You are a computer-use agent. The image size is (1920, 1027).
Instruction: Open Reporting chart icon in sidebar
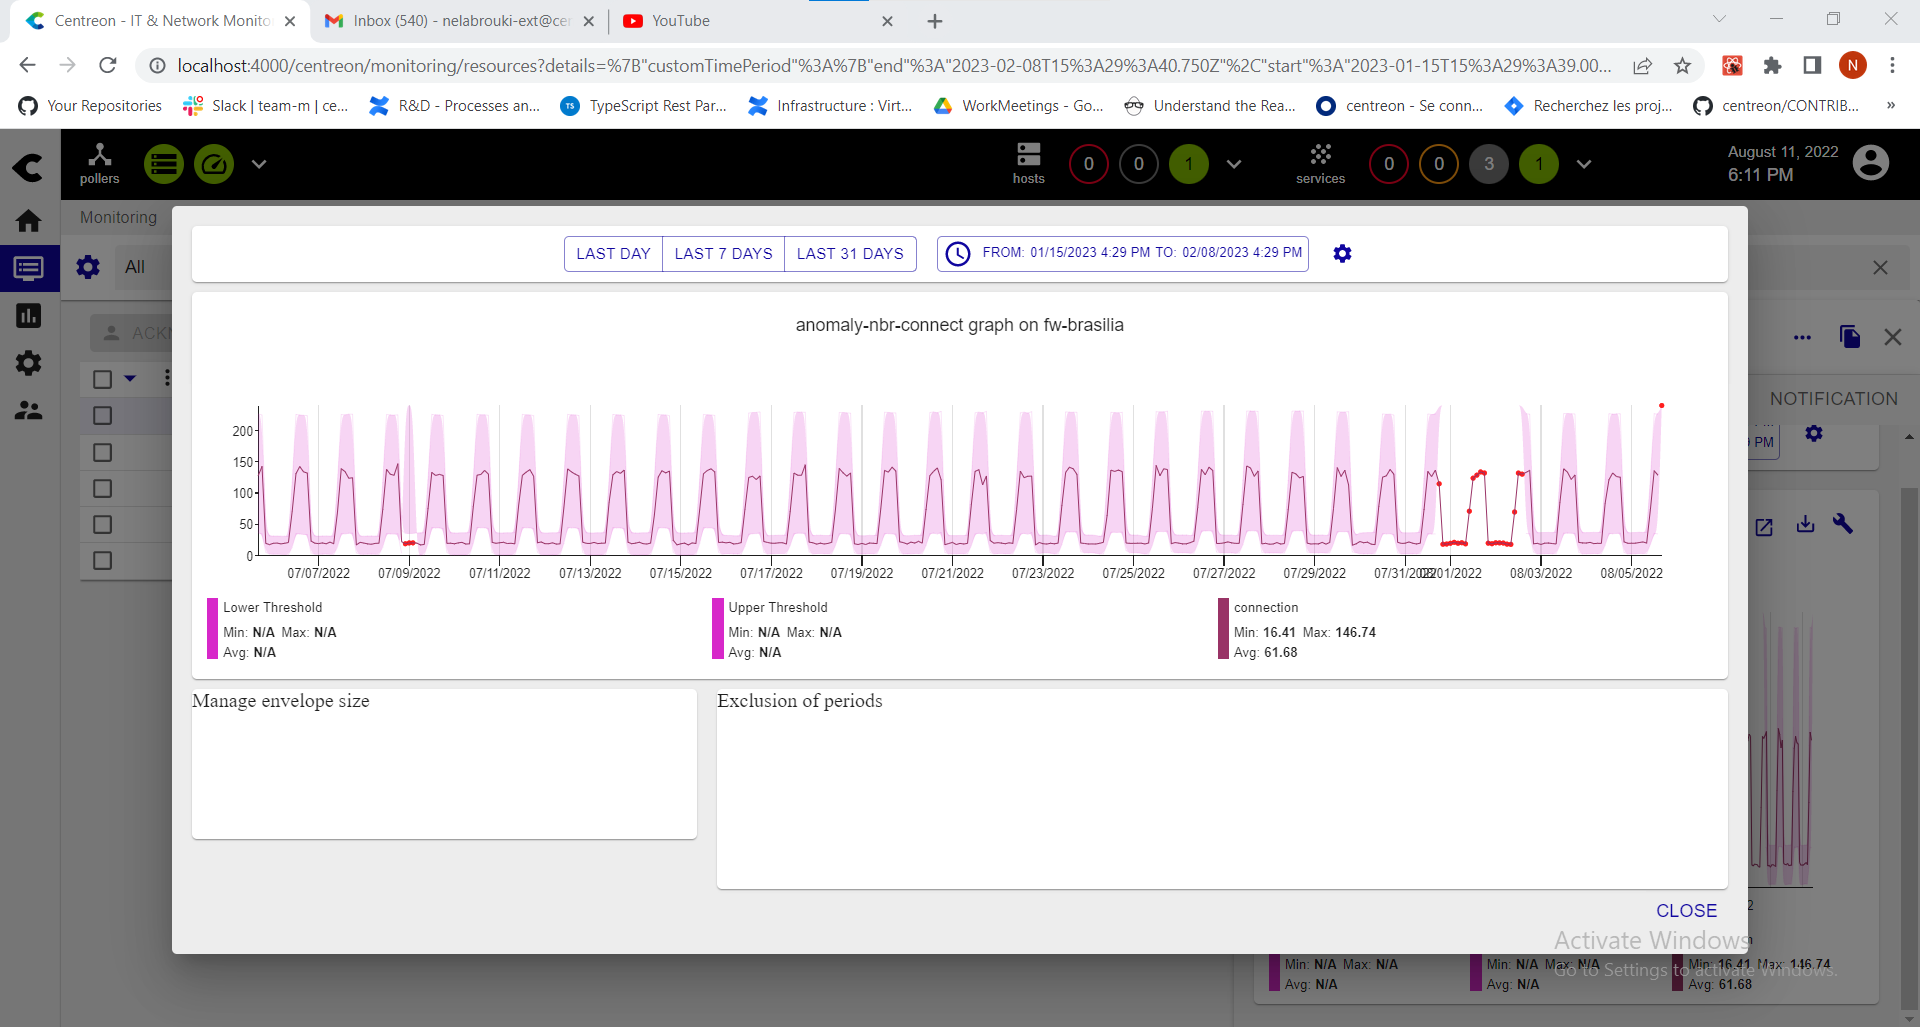point(29,316)
